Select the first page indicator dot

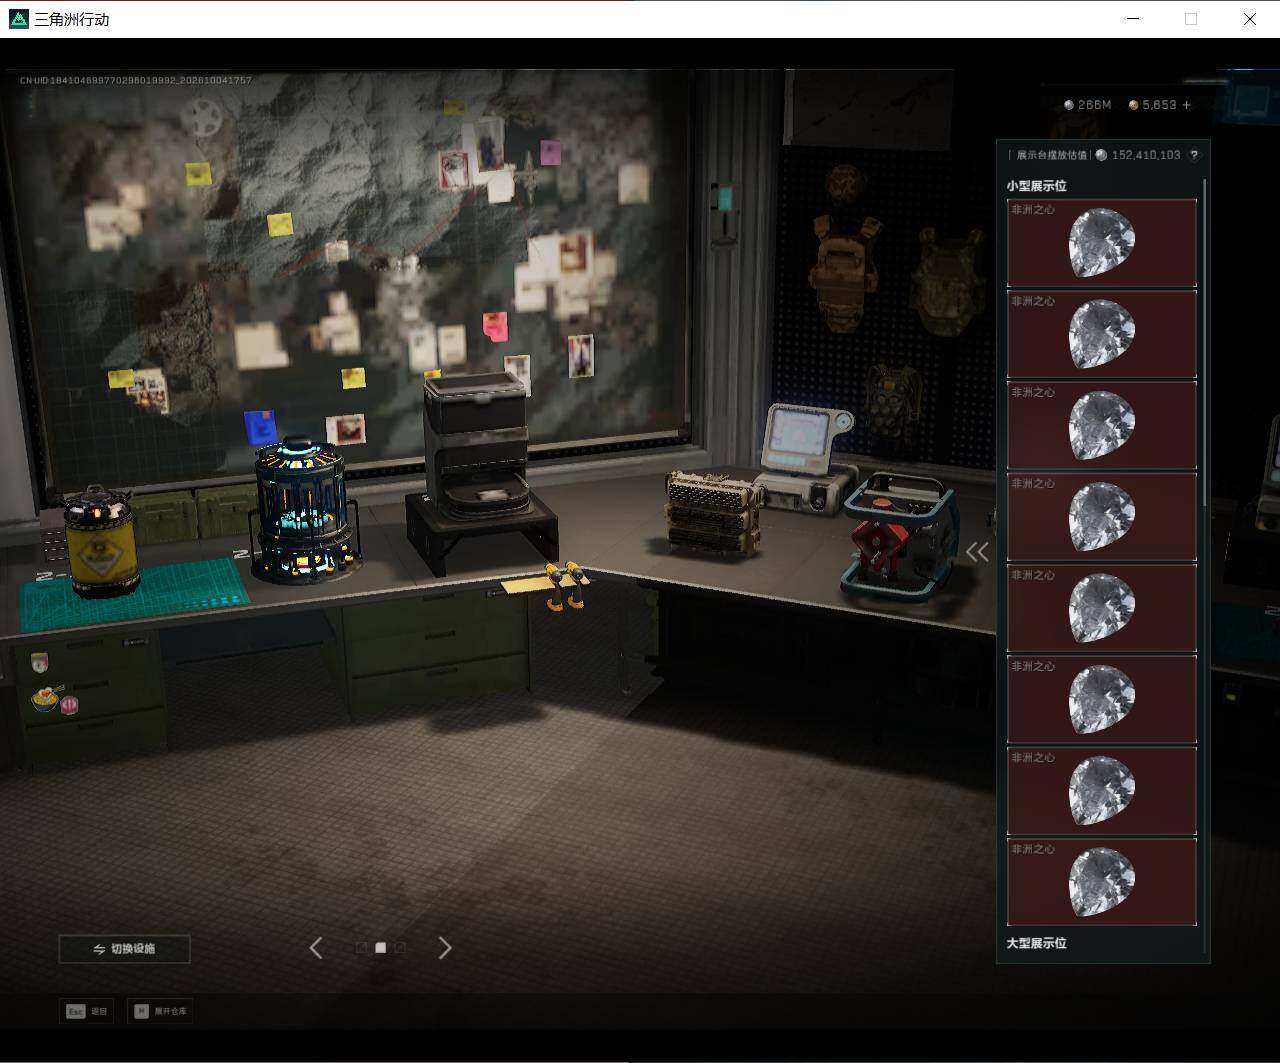tap(361, 948)
